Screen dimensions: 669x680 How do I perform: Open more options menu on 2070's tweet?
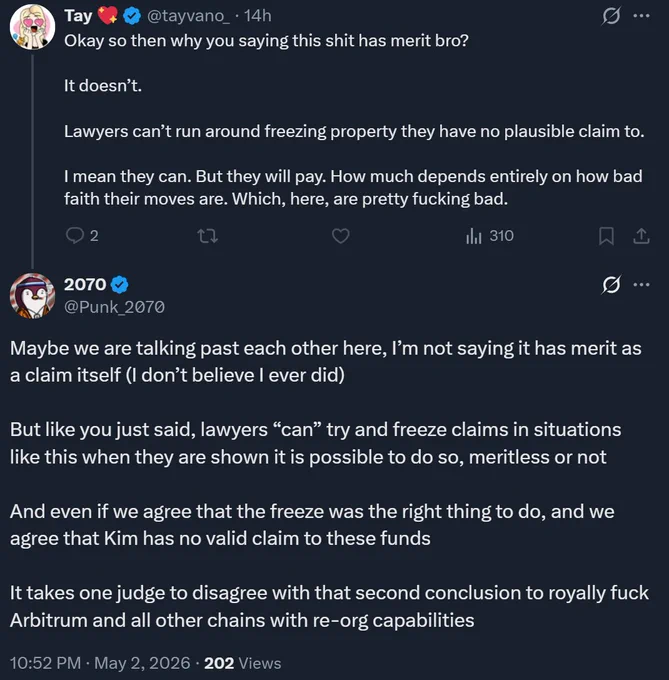click(x=642, y=285)
